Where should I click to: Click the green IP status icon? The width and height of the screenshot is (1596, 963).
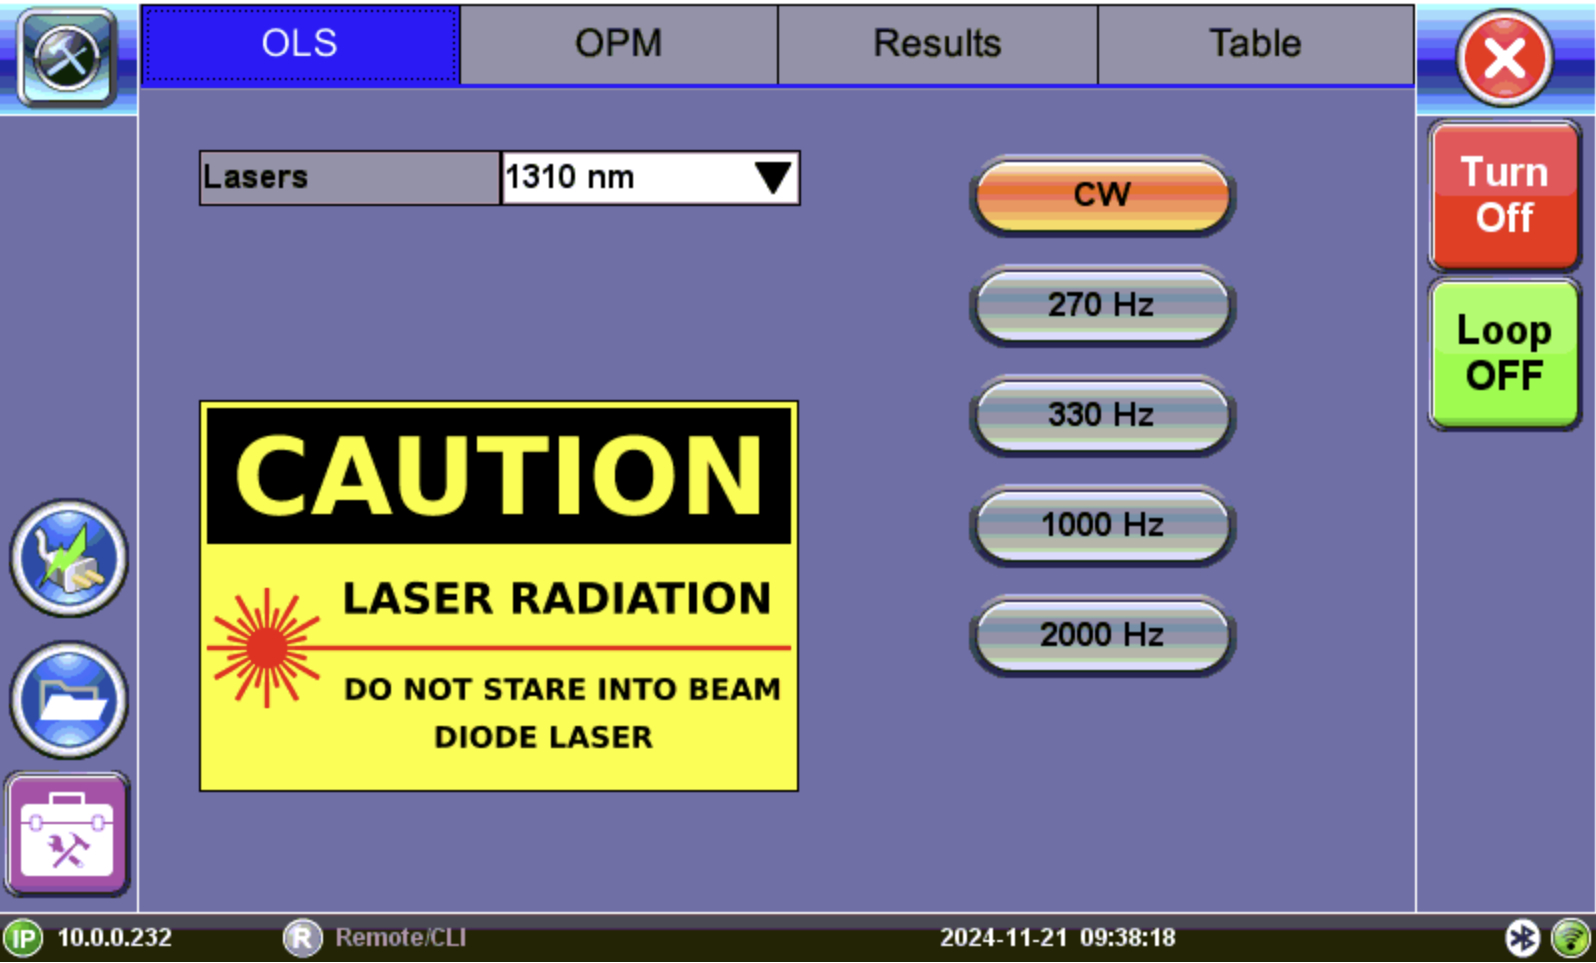click(23, 938)
